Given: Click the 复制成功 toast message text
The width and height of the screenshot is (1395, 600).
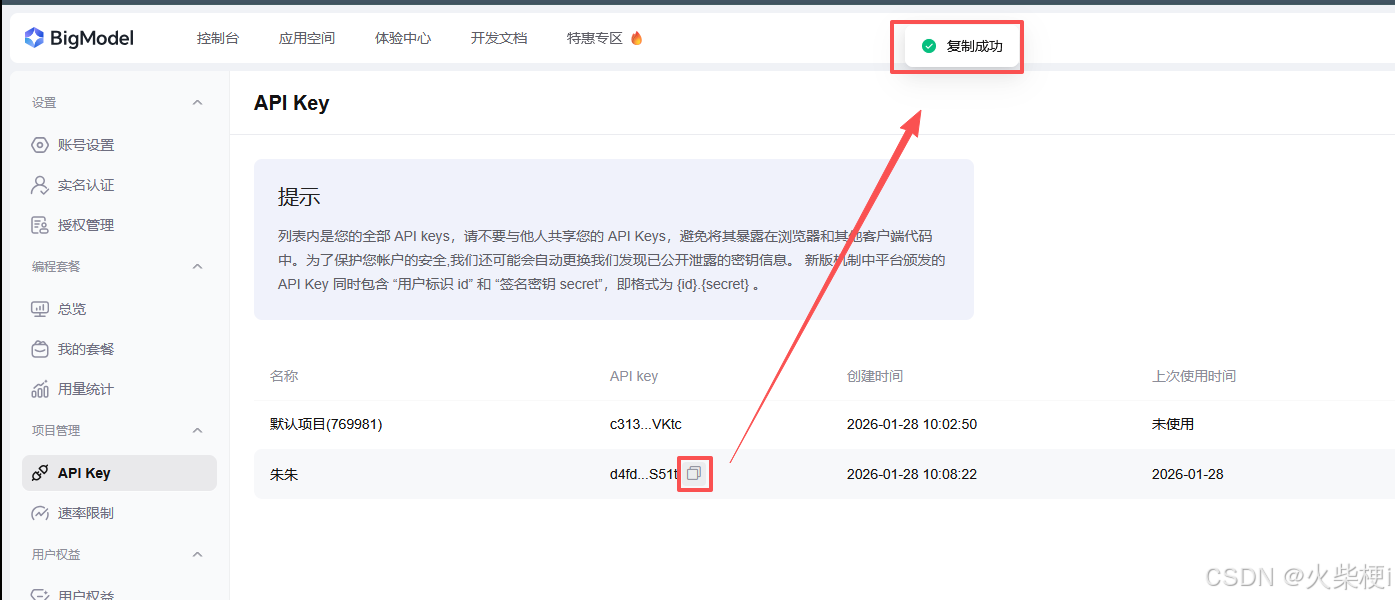Looking at the screenshot, I should (974, 46).
